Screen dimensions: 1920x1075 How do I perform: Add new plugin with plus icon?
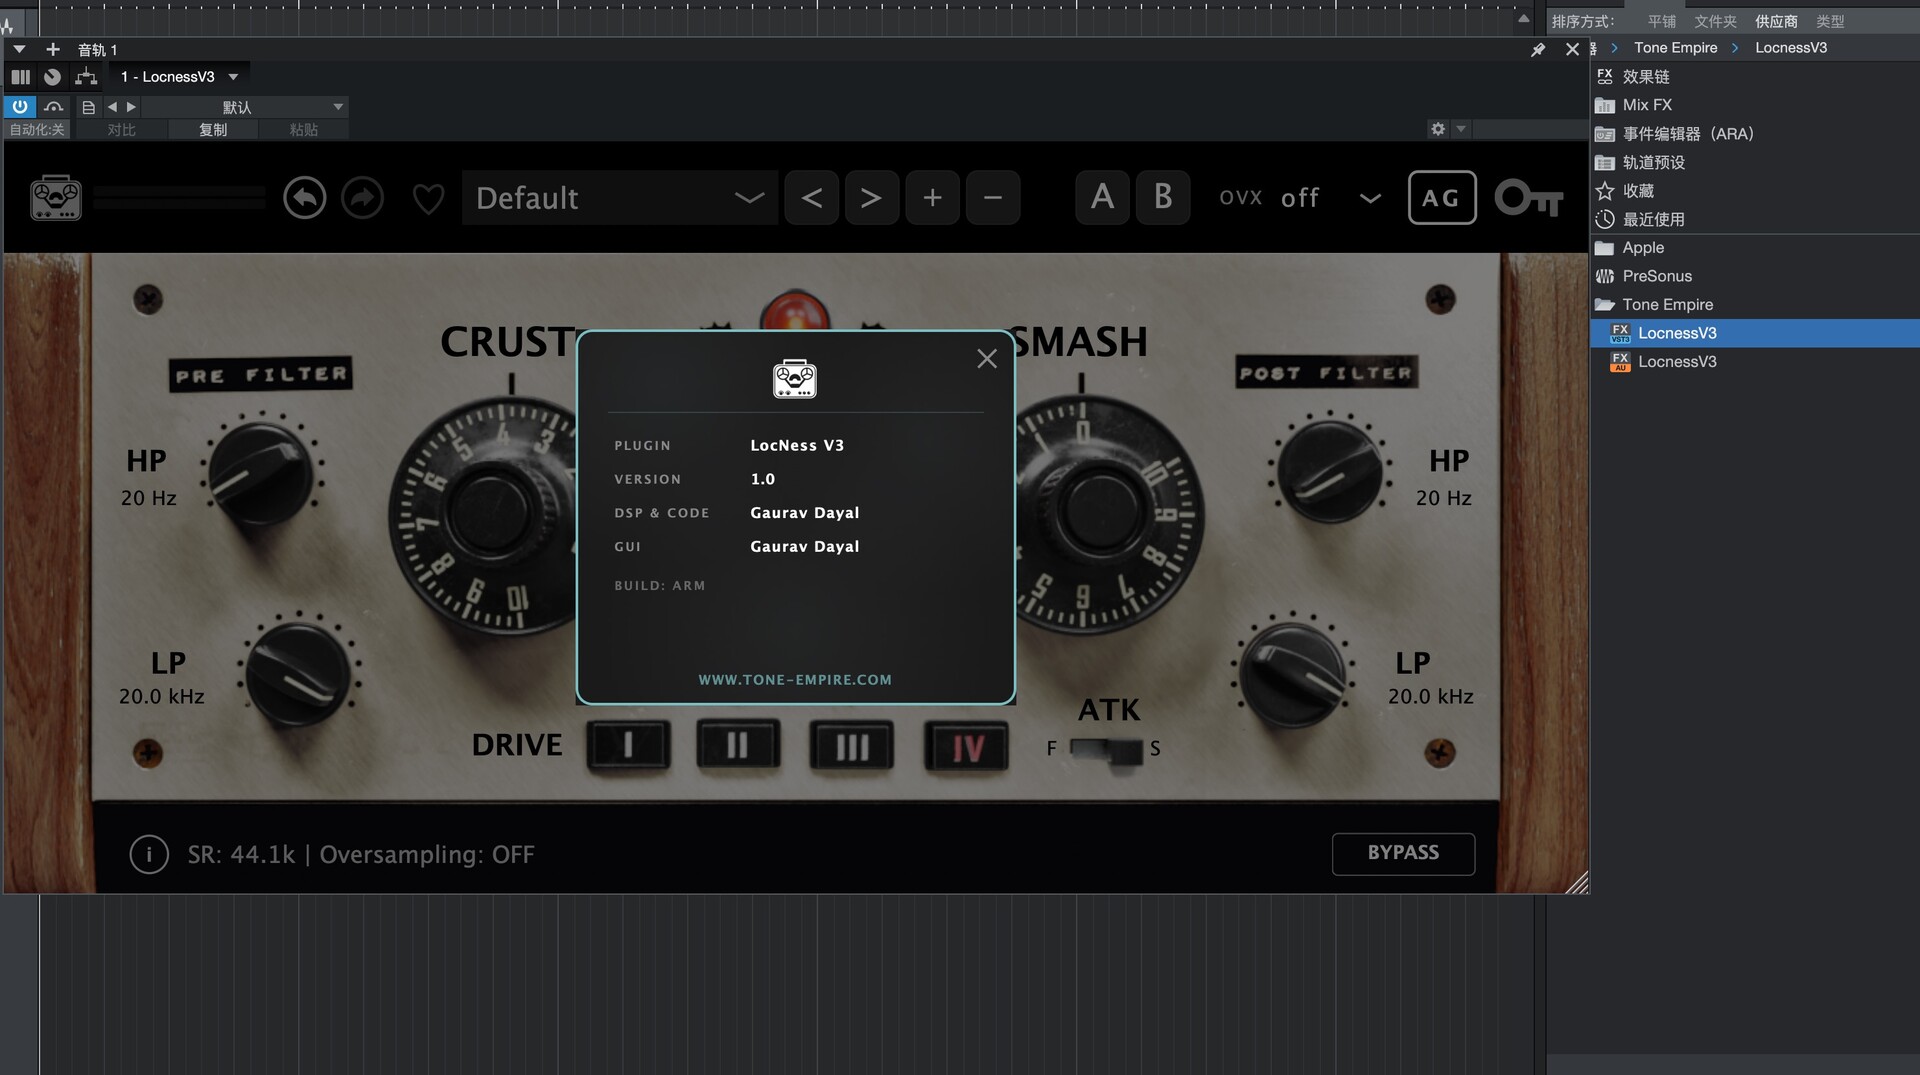[53, 49]
